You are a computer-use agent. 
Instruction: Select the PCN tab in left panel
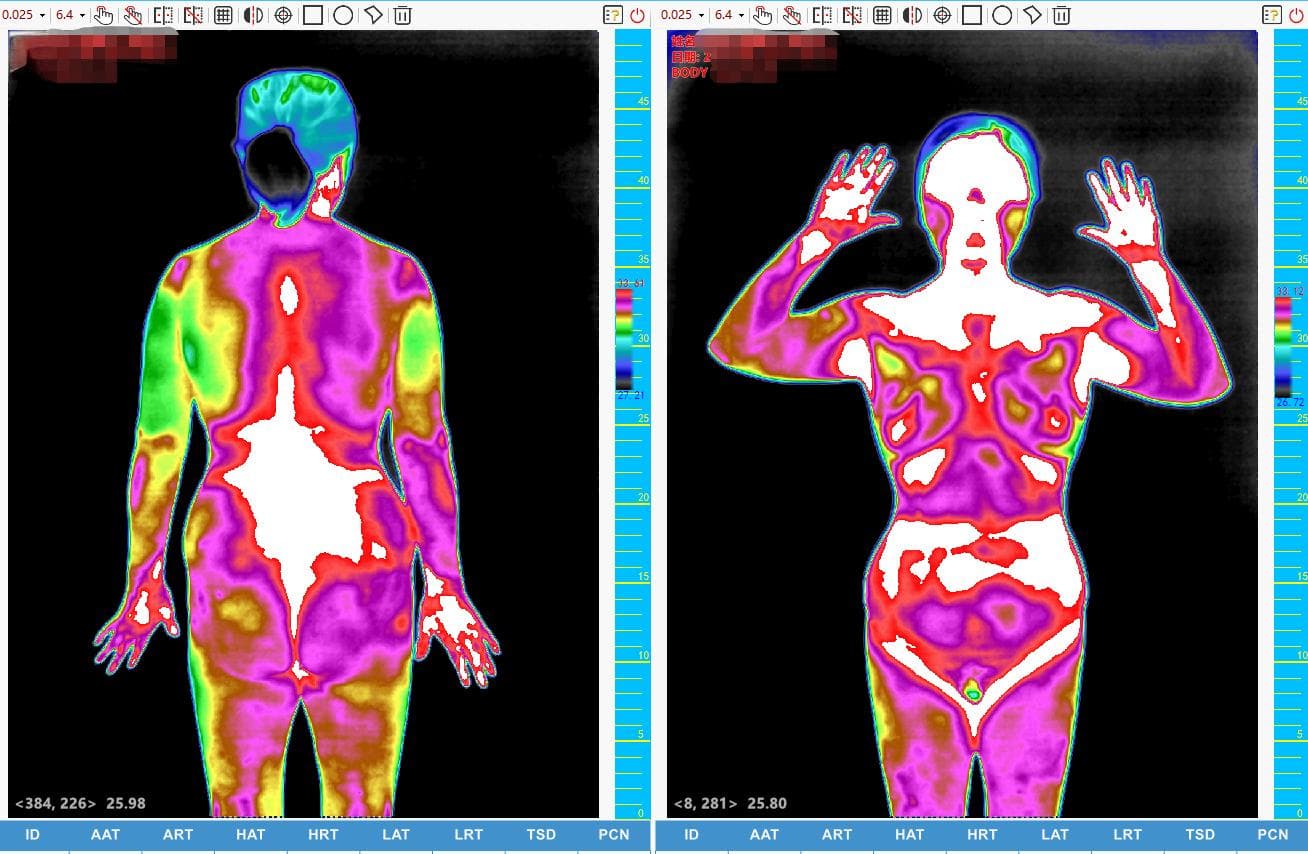(x=613, y=835)
